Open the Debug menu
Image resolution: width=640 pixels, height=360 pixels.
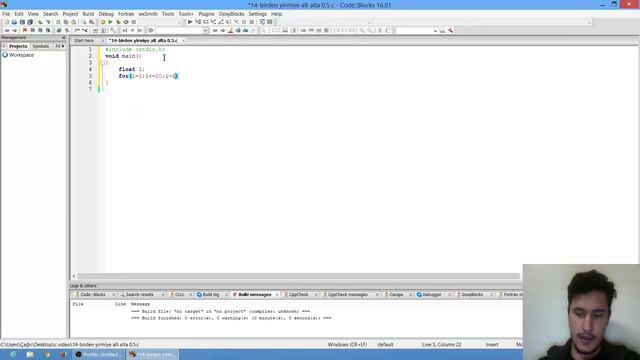(106, 14)
